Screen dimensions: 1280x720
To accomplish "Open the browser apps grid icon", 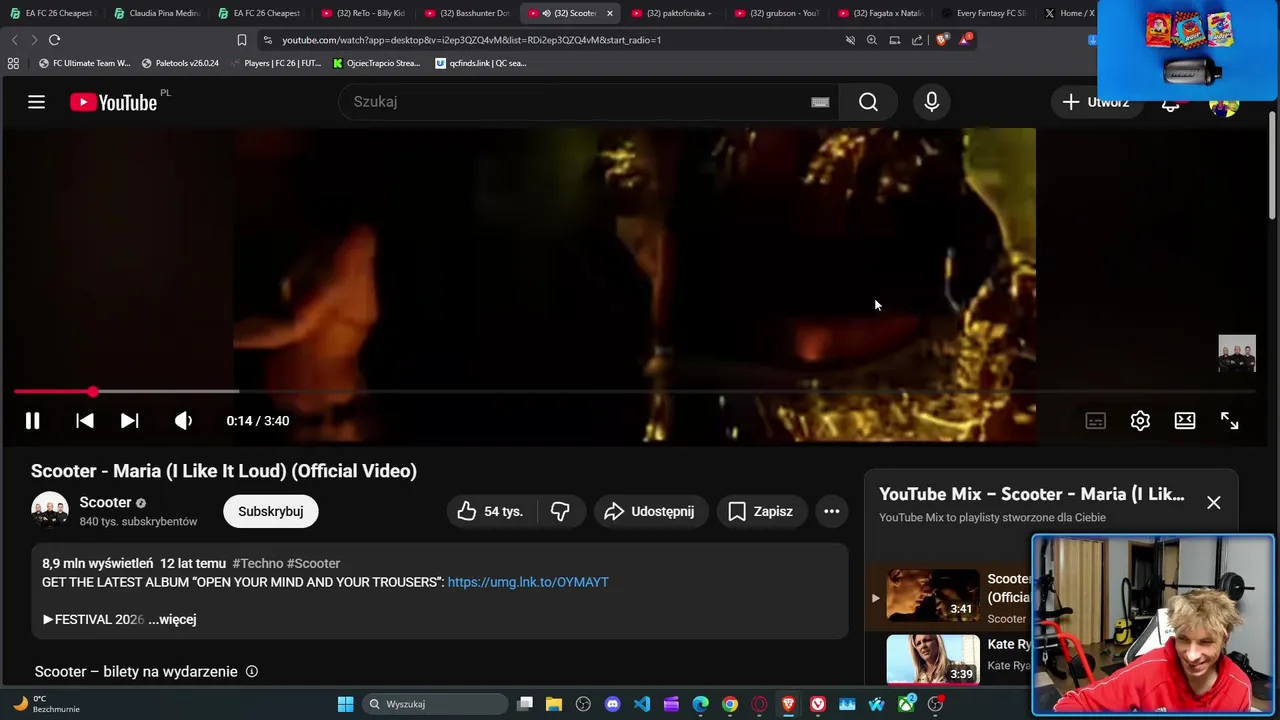I will pos(13,63).
